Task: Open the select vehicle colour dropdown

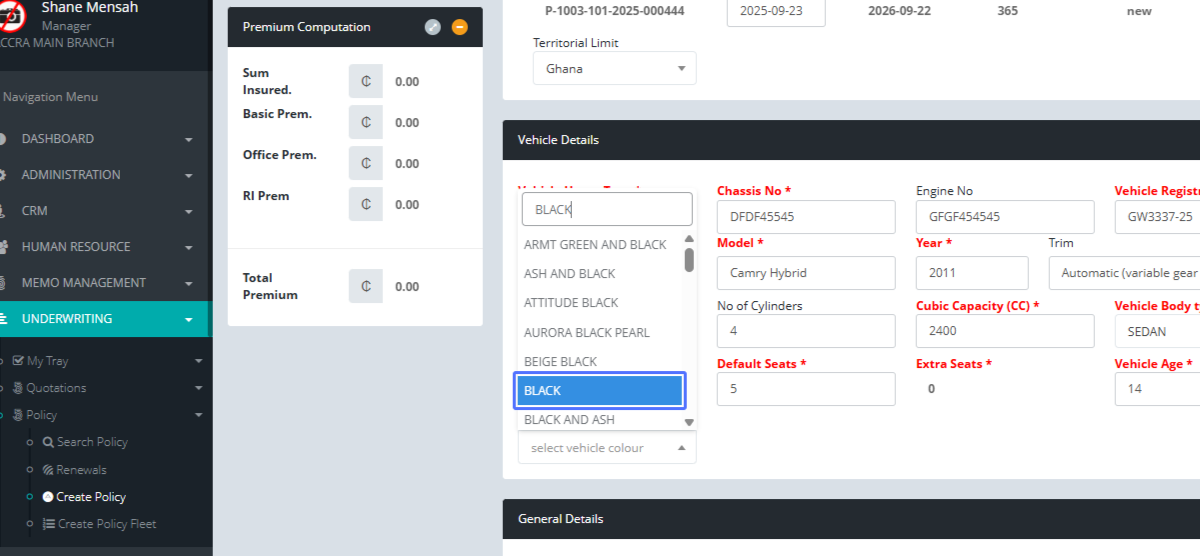Action: pos(606,448)
